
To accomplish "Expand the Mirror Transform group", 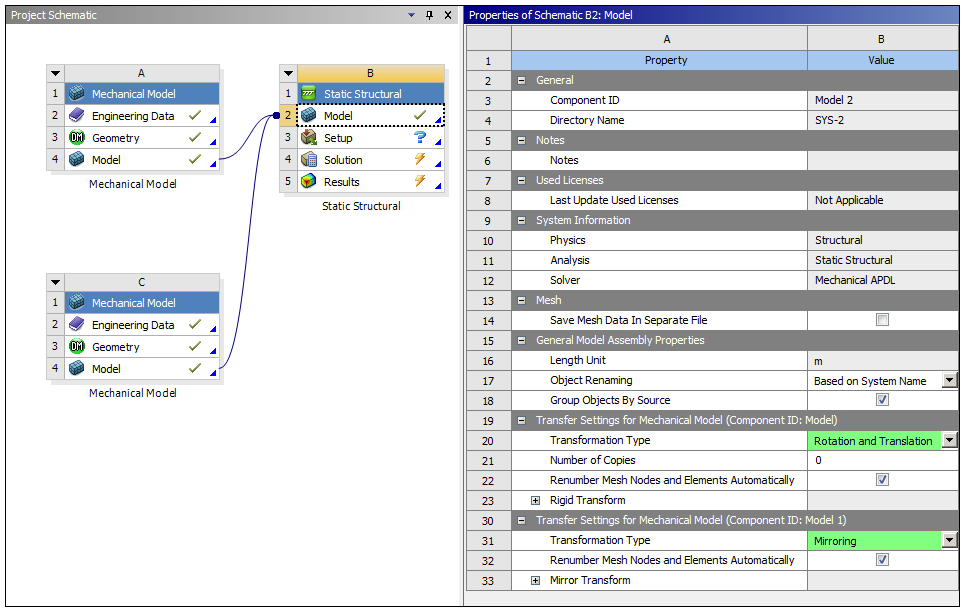I will point(536,580).
